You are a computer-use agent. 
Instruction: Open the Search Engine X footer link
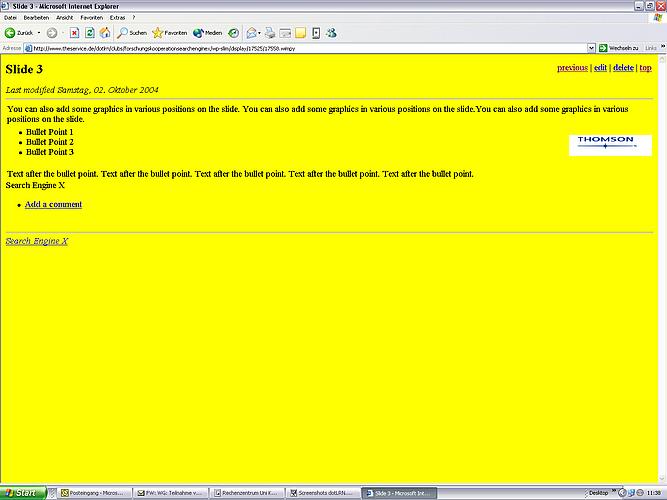coord(37,241)
